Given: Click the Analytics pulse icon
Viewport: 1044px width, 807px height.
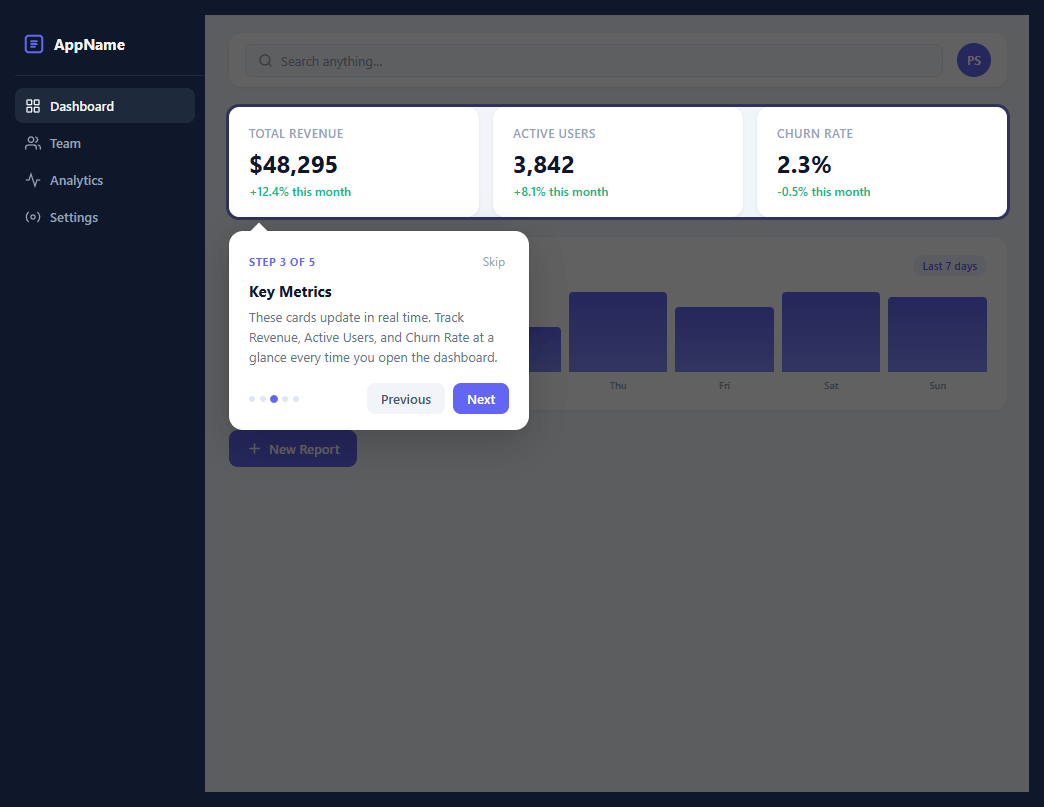Looking at the screenshot, I should click(33, 180).
